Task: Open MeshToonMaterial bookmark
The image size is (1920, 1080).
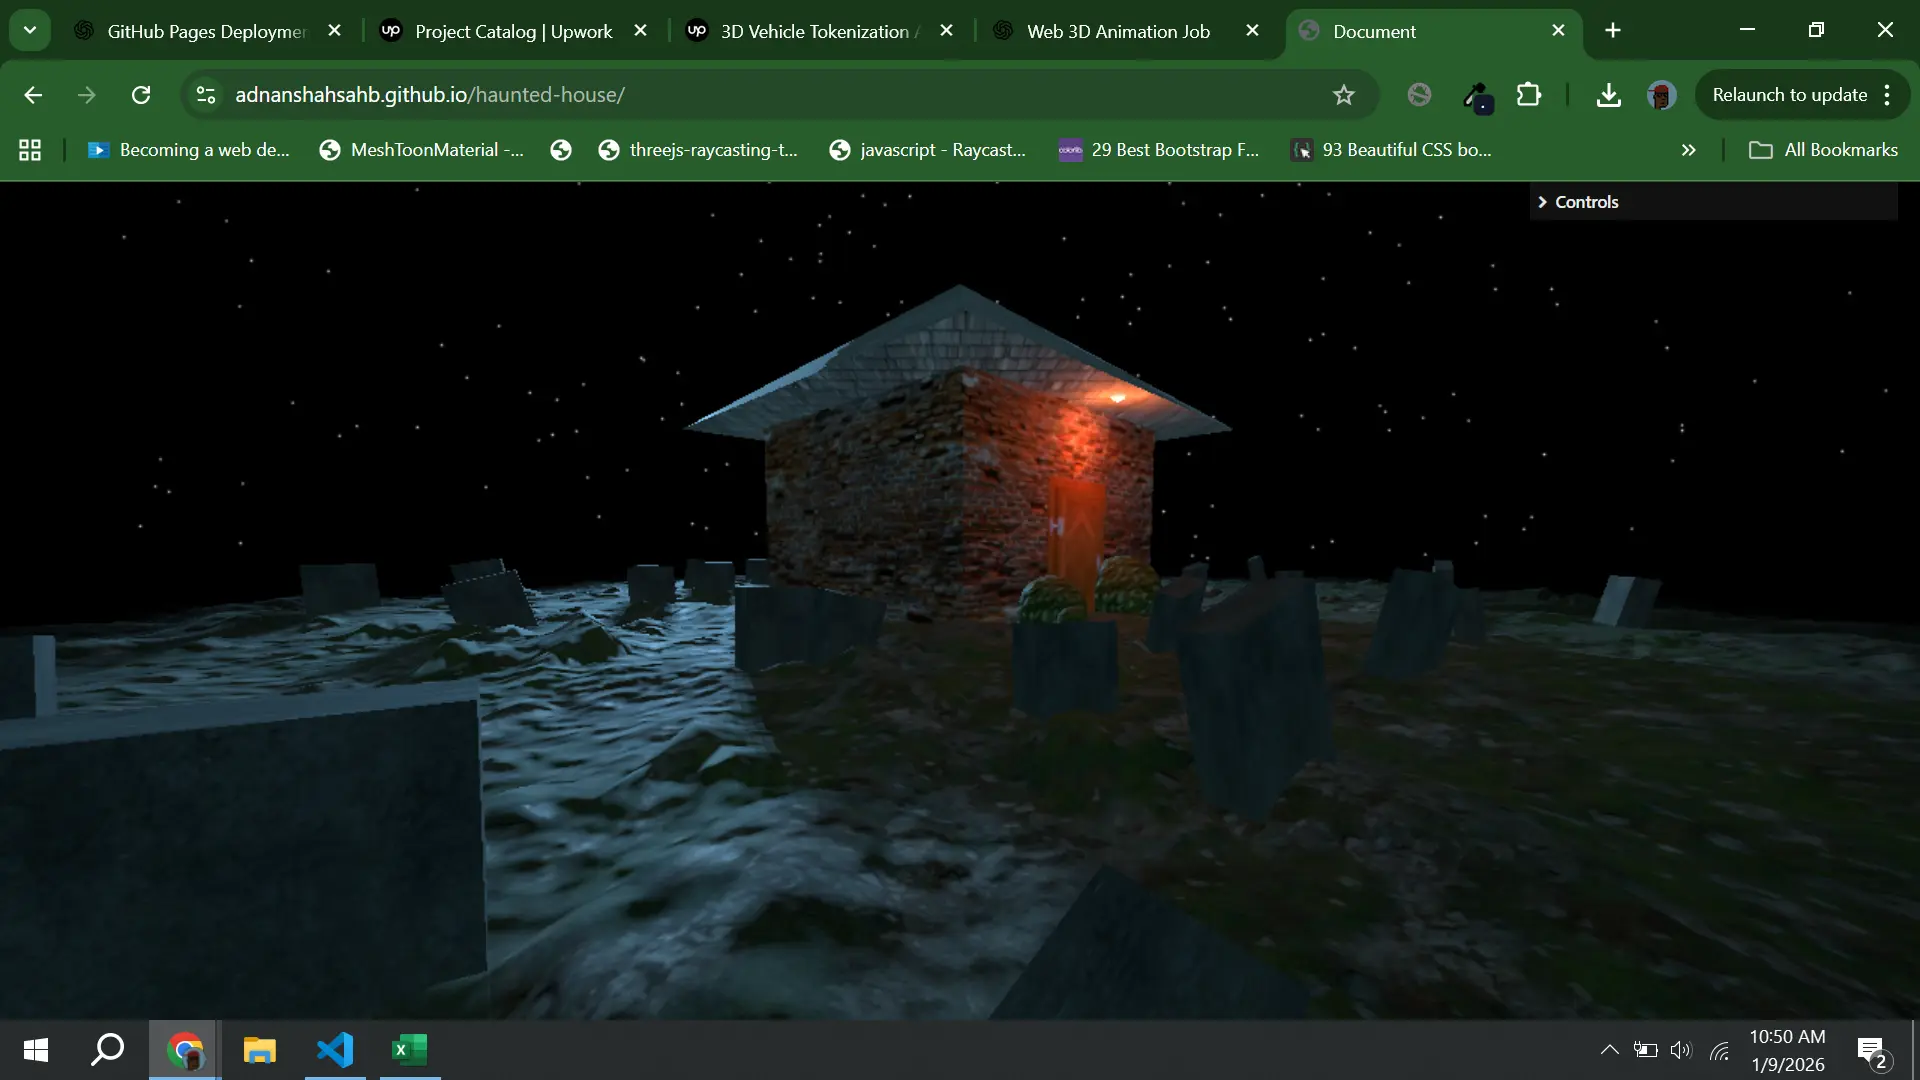Action: (x=423, y=150)
